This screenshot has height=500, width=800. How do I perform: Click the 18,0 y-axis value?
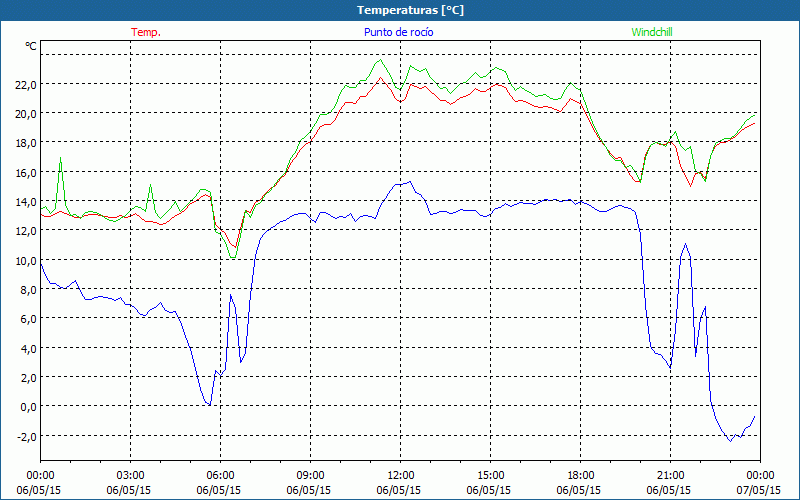26,142
